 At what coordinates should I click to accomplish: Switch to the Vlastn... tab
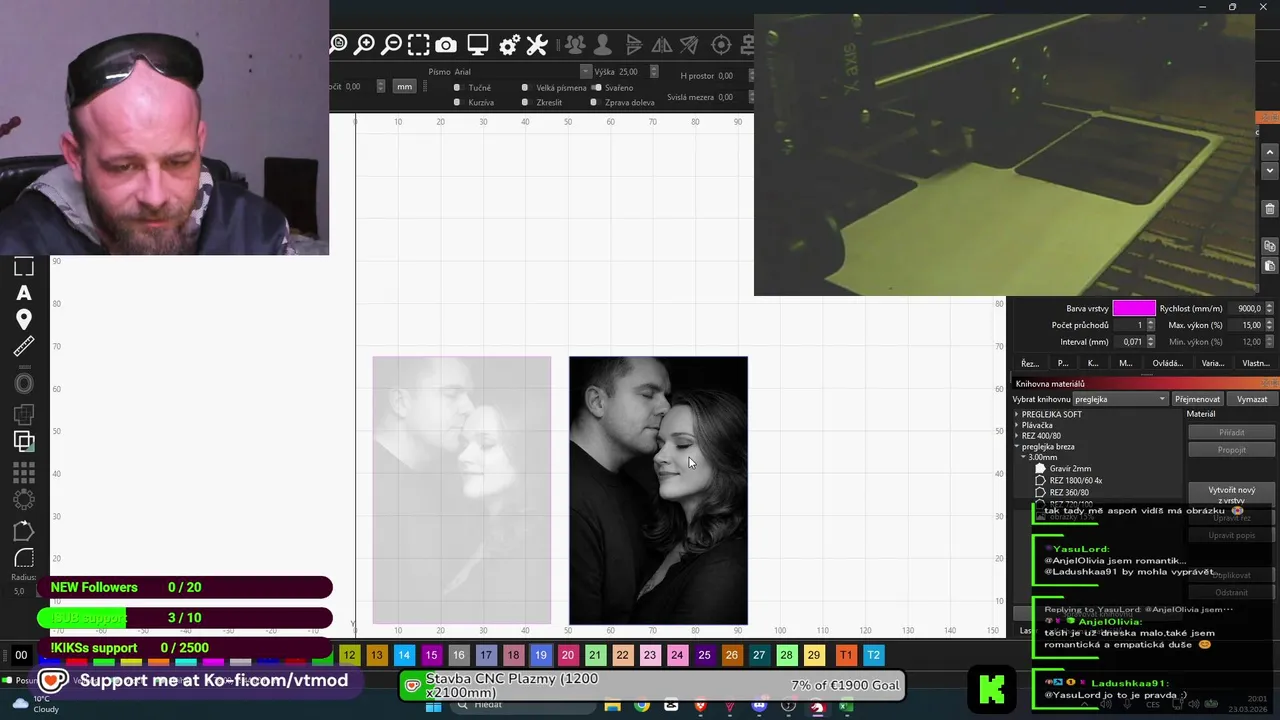[1256, 363]
